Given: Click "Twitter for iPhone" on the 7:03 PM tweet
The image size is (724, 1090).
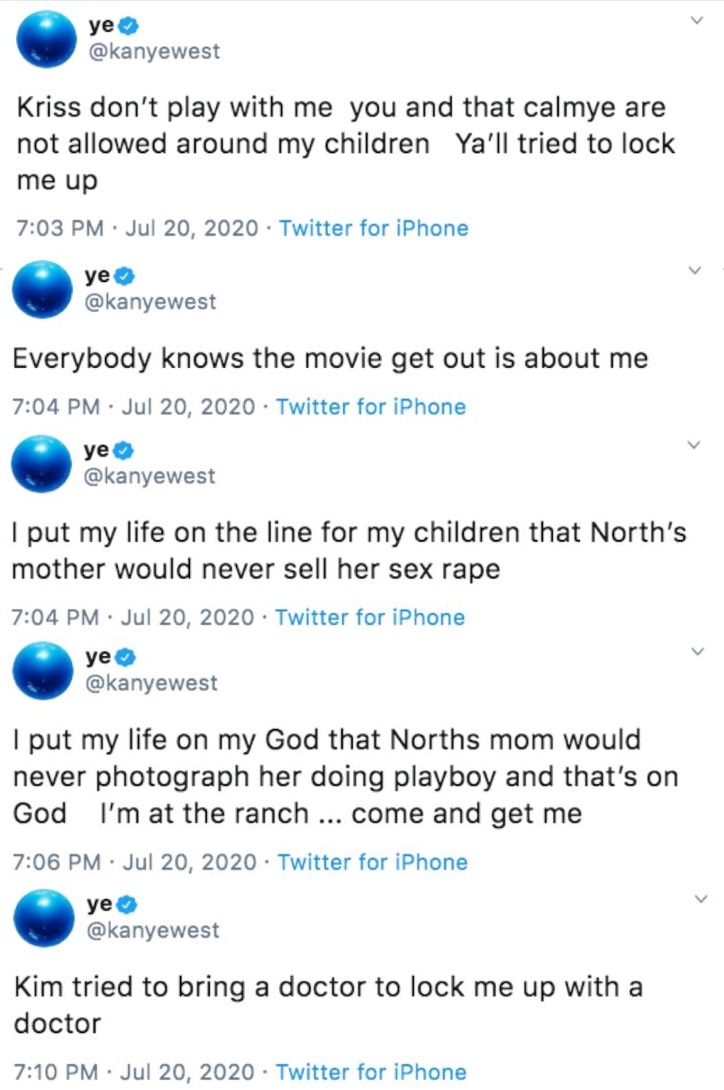Looking at the screenshot, I should tap(374, 228).
